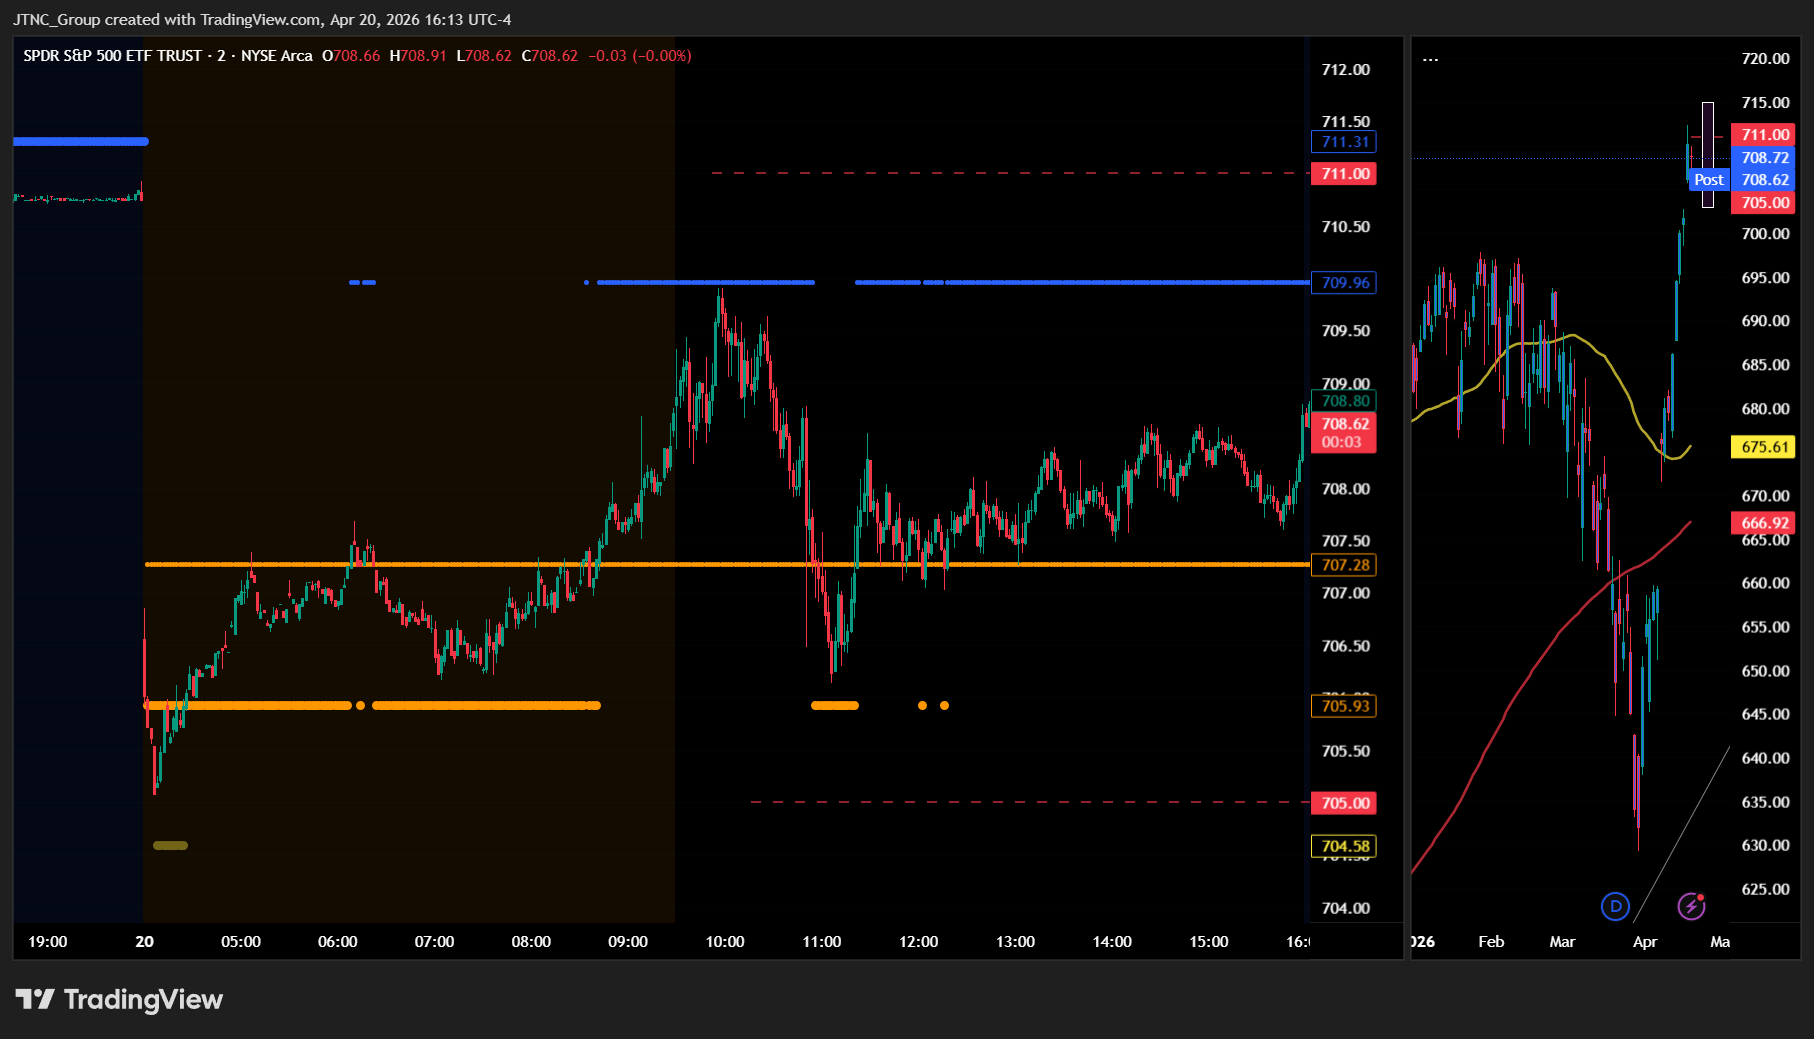This screenshot has height=1039, width=1814.
Task: Click the blue 708.72 price label
Action: tap(1765, 158)
